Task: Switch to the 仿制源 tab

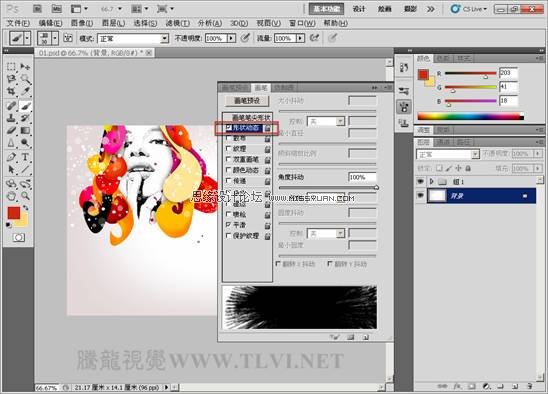Action: point(283,87)
